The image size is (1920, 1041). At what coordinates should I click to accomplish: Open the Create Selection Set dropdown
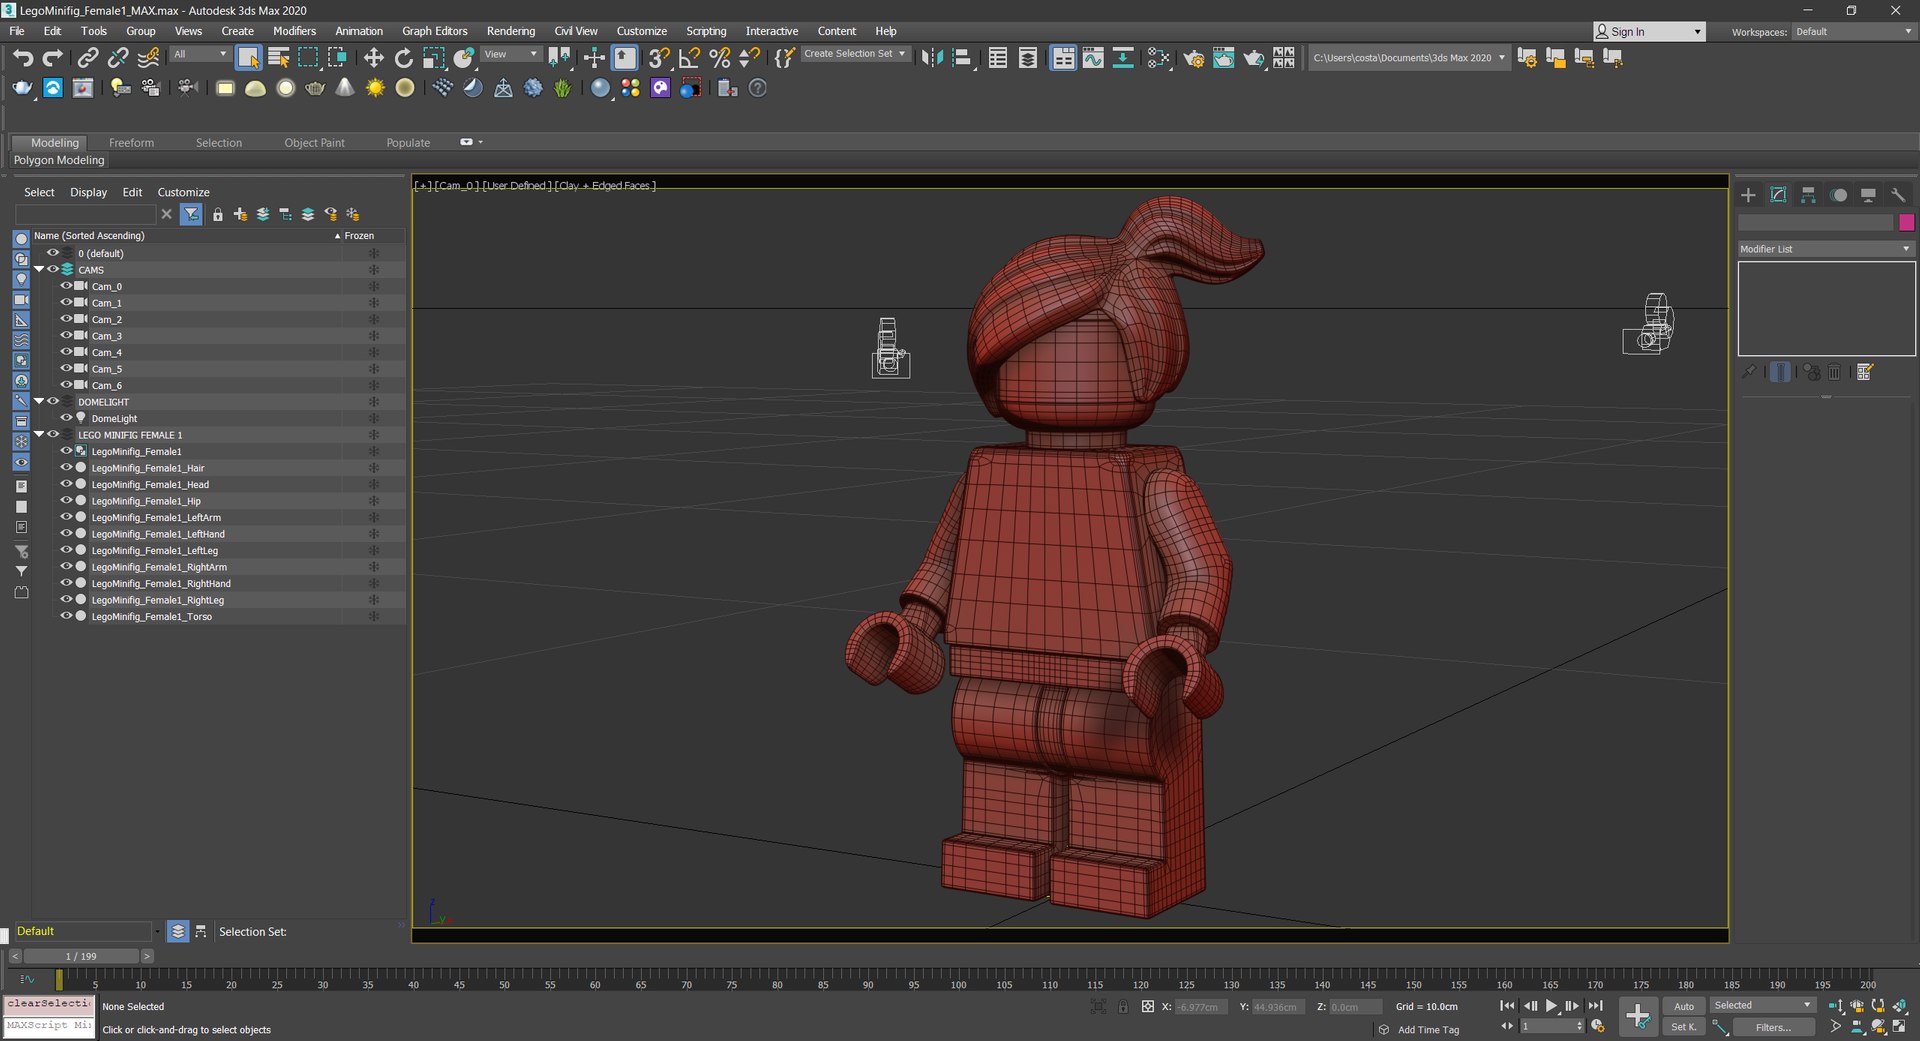click(856, 54)
